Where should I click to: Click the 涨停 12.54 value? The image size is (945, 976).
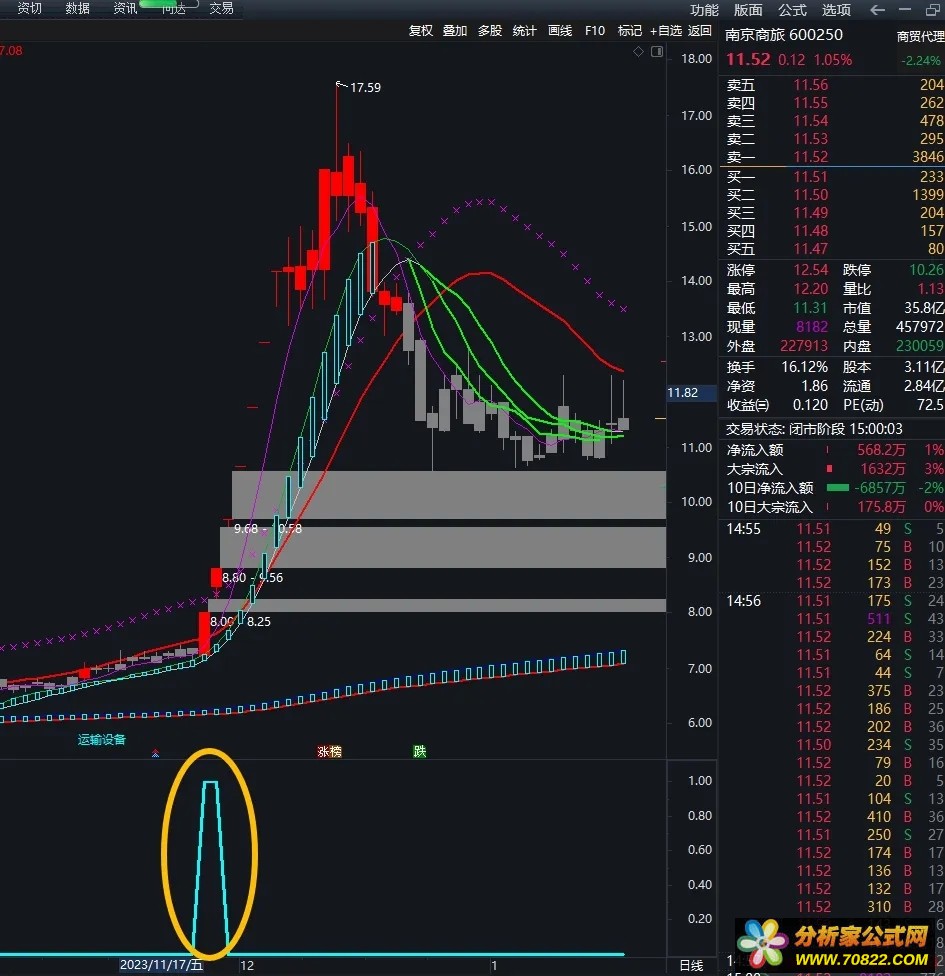(x=811, y=270)
